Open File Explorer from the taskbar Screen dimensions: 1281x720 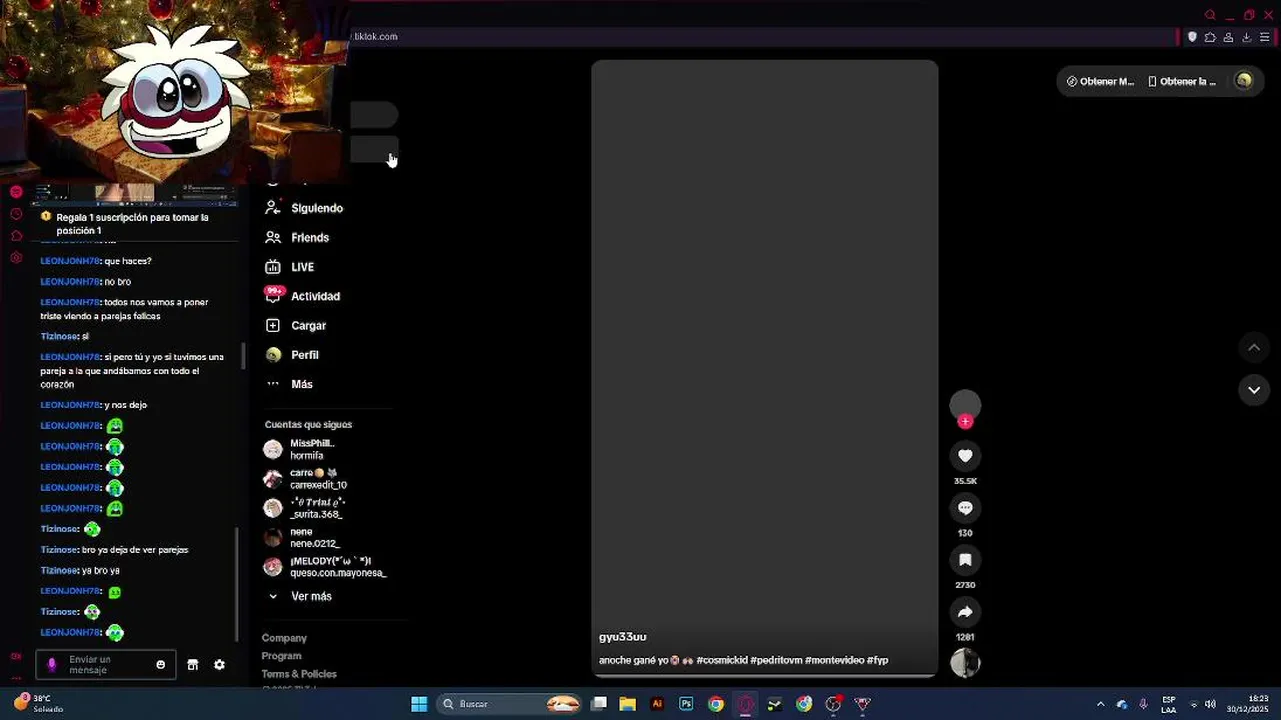pos(628,704)
